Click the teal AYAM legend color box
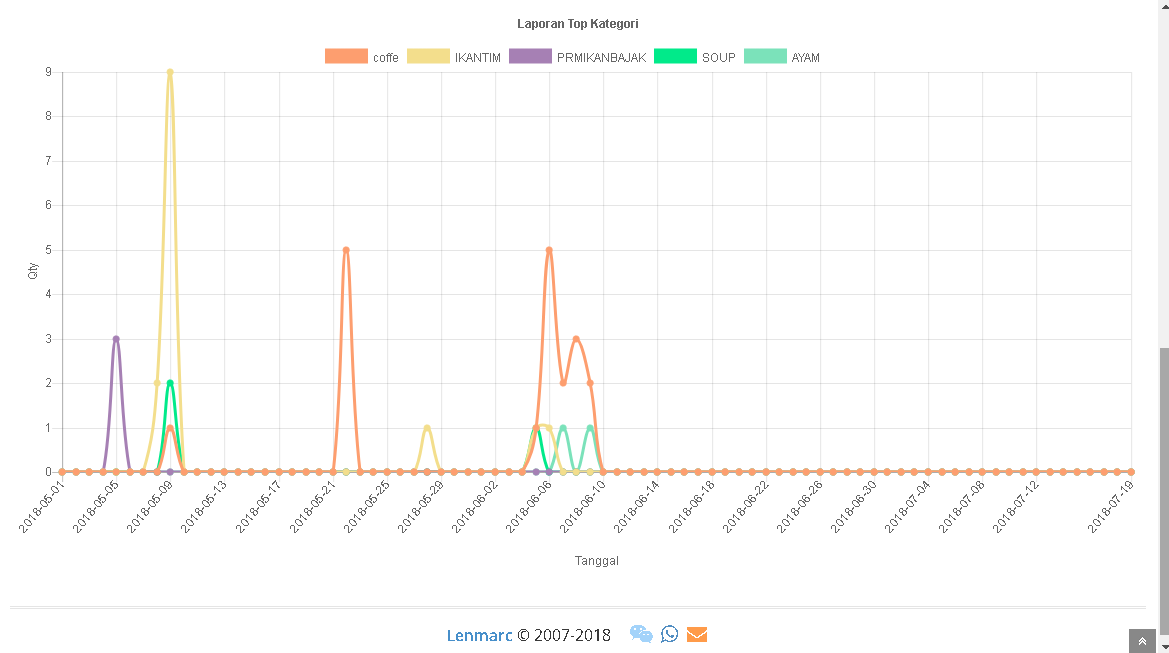This screenshot has width=1169, height=653. [765, 57]
